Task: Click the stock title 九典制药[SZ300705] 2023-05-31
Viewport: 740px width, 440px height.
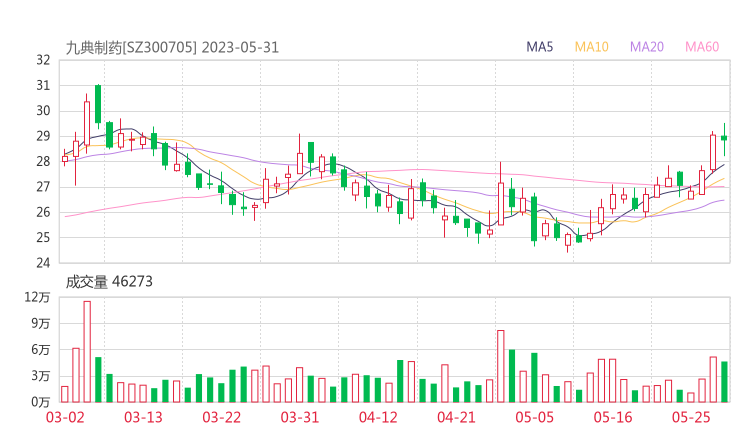Action: coord(172,47)
